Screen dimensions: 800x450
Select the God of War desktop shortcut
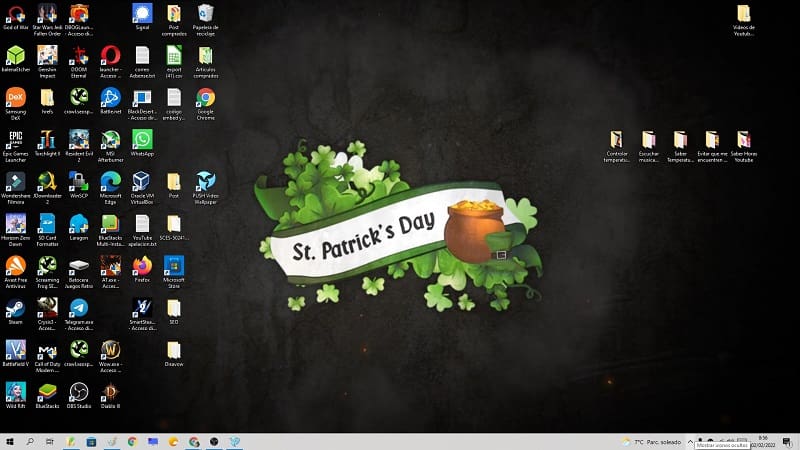(x=15, y=18)
